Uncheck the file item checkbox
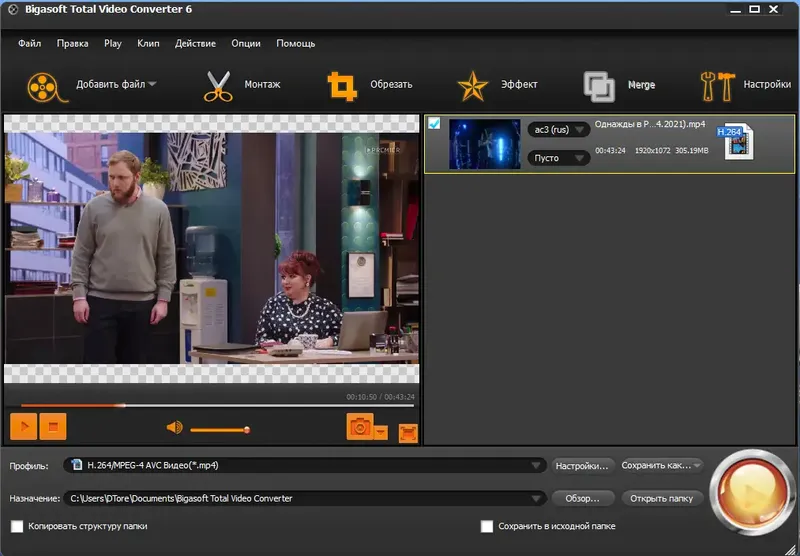This screenshot has width=800, height=556. [x=434, y=123]
